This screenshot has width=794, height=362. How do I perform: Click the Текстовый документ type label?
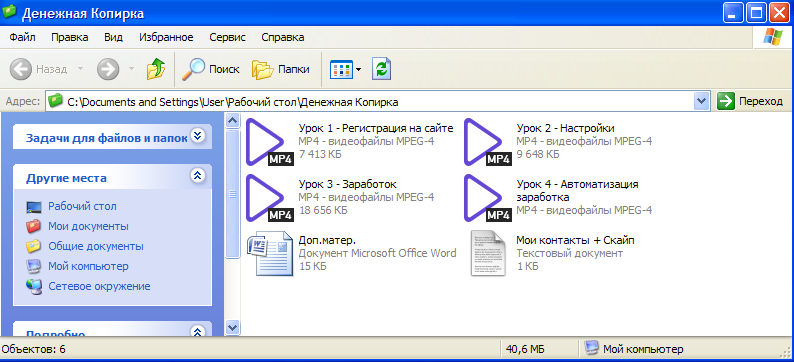pyautogui.click(x=570, y=253)
